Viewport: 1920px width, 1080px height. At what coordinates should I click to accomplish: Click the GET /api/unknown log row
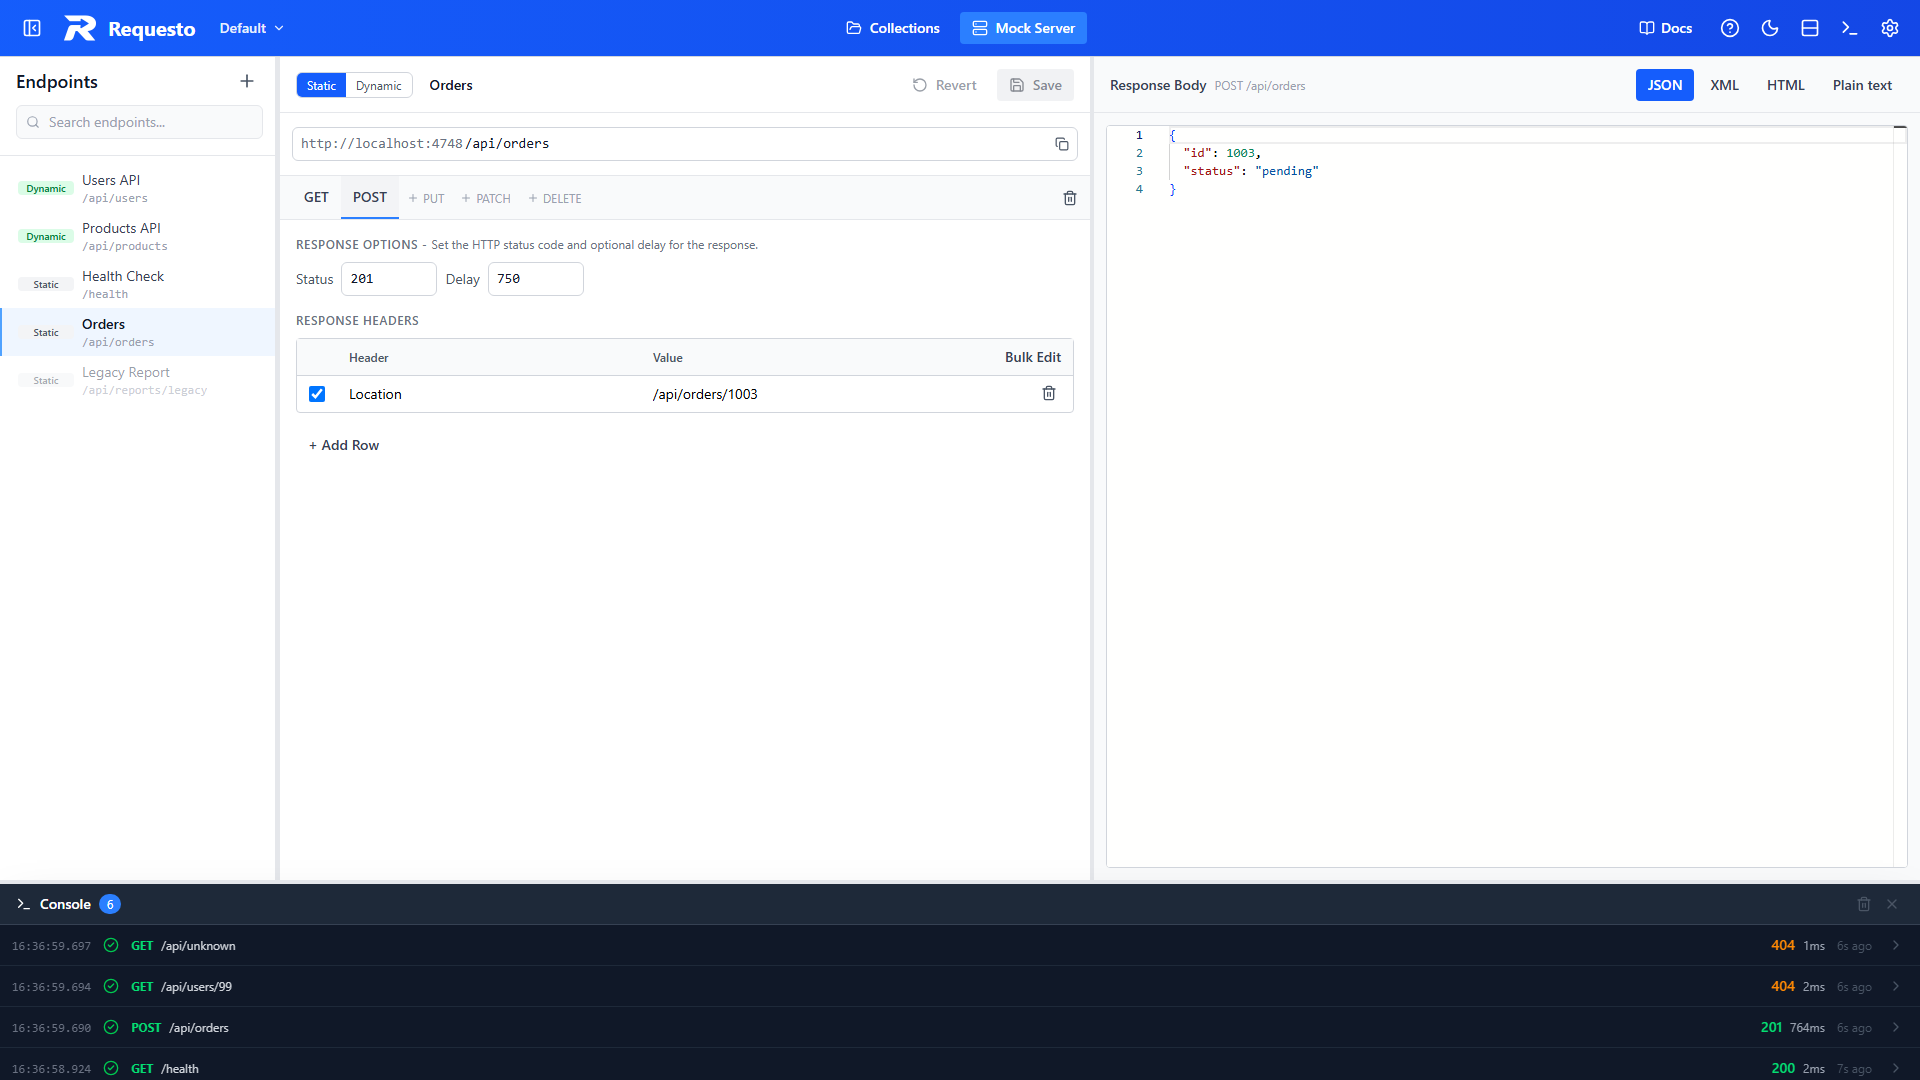(x=960, y=946)
